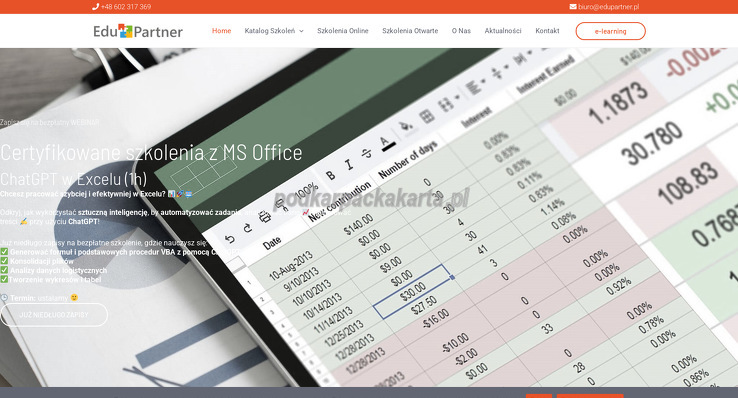This screenshot has height=398, width=738.
Task: Click the biuro@edupartner.pl email link
Action: [609, 7]
